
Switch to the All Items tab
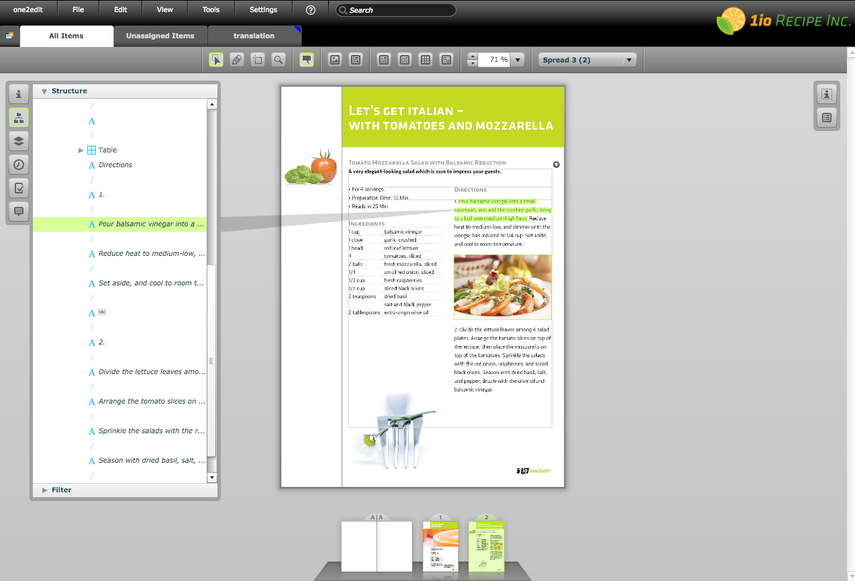(67, 36)
